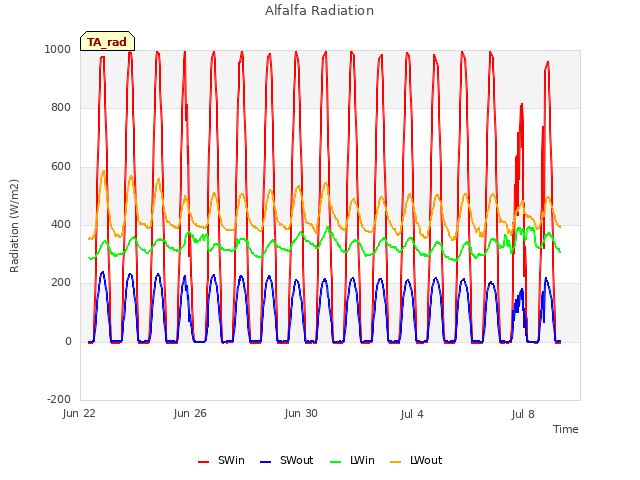640x480 pixels.
Task: Click the -200 y-axis tick label
Action: click(x=59, y=399)
